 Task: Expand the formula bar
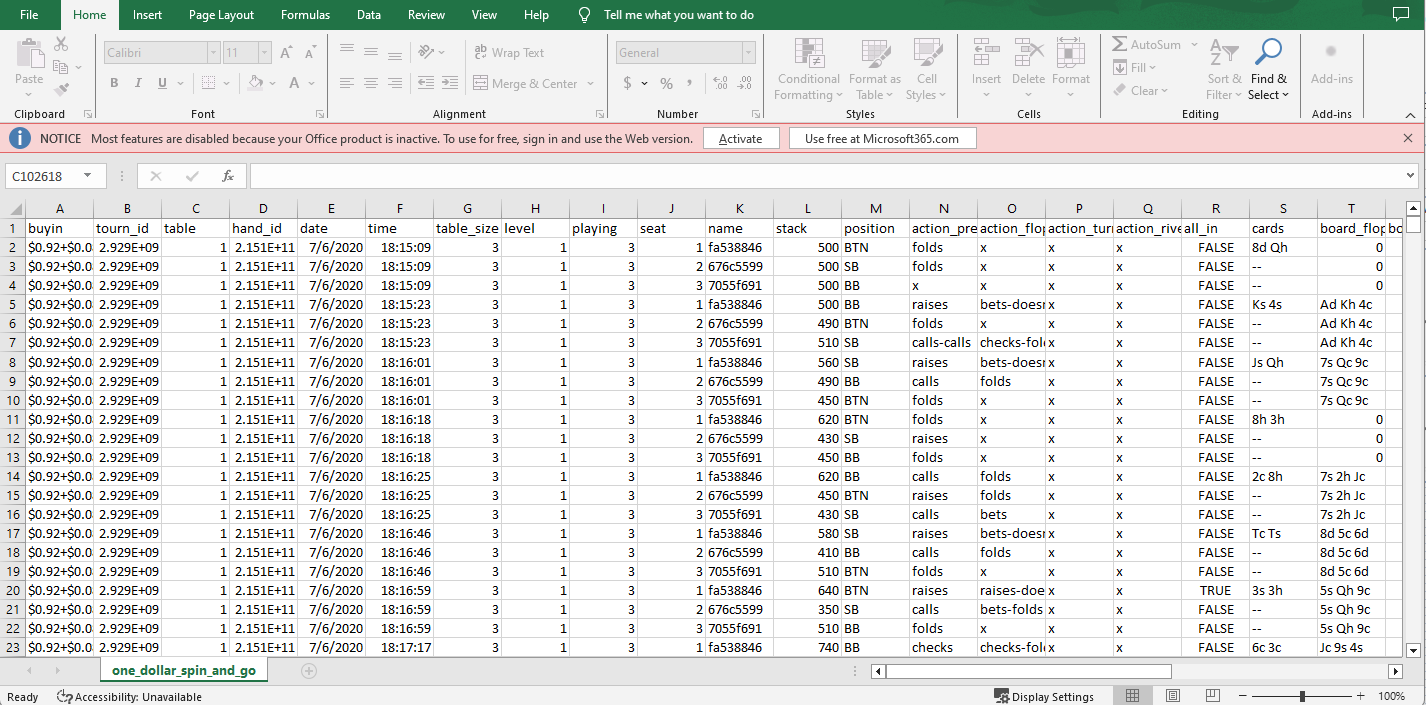click(x=1410, y=176)
